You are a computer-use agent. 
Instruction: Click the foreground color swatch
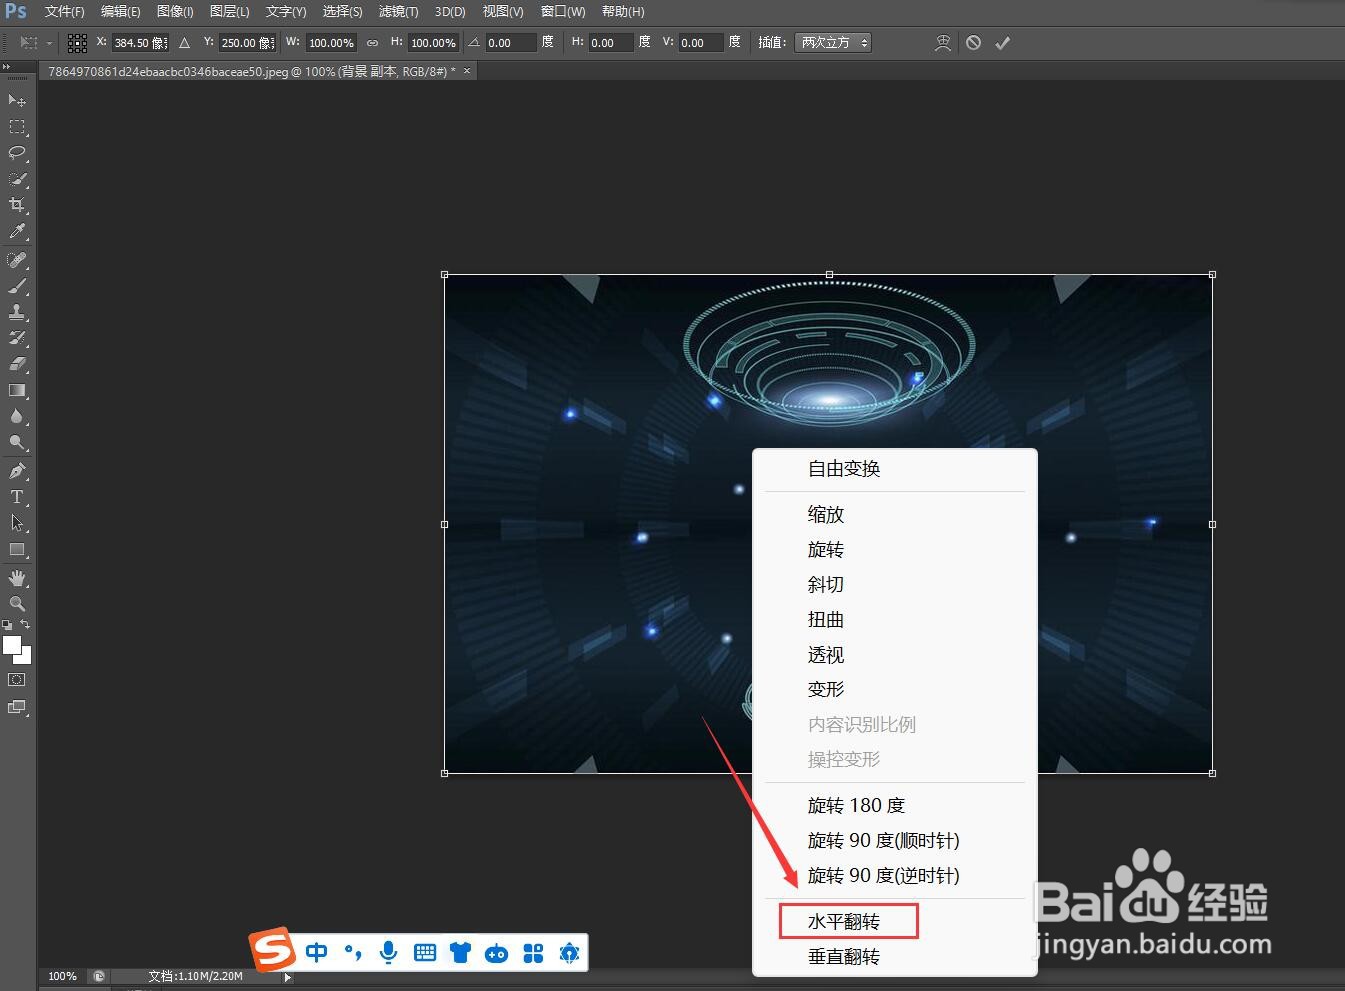point(13,645)
